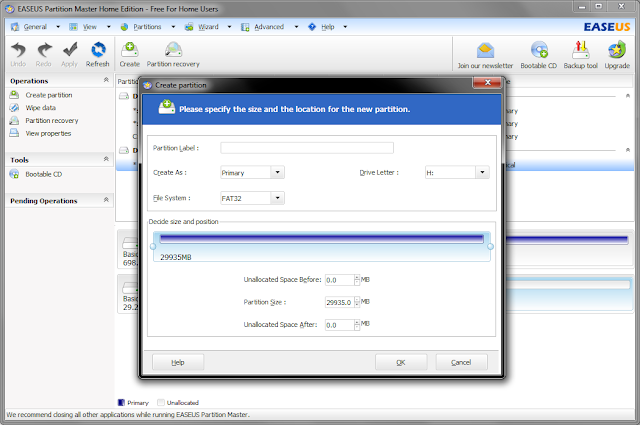Click the Help menu diamond icon
This screenshot has height=425, width=640.
tap(312, 27)
